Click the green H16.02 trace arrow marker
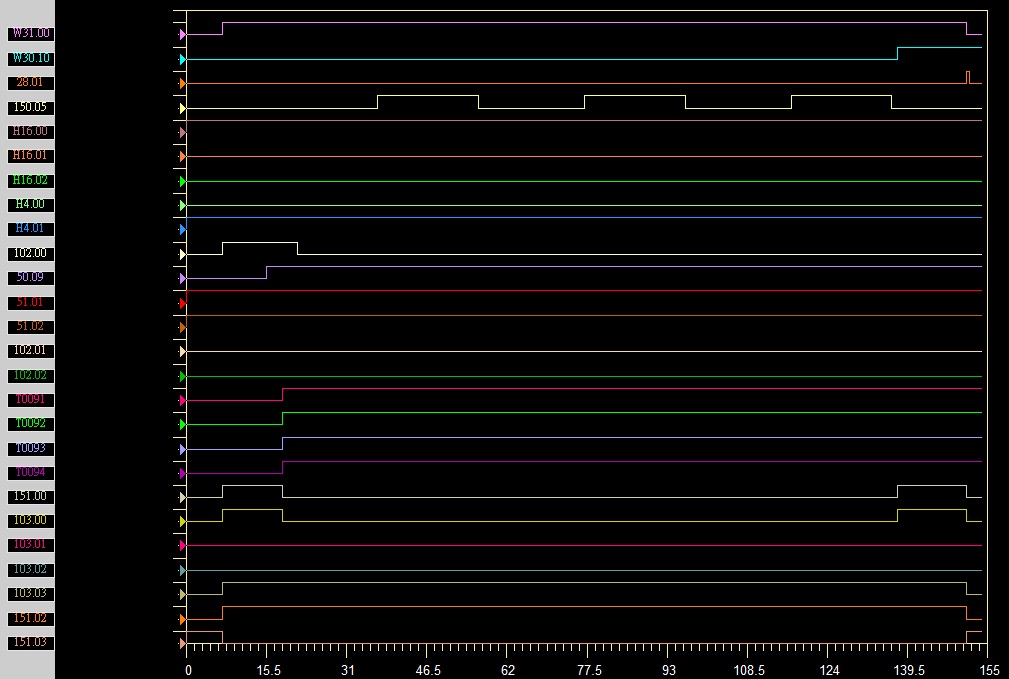Viewport: 1009px width, 679px height. coord(182,181)
